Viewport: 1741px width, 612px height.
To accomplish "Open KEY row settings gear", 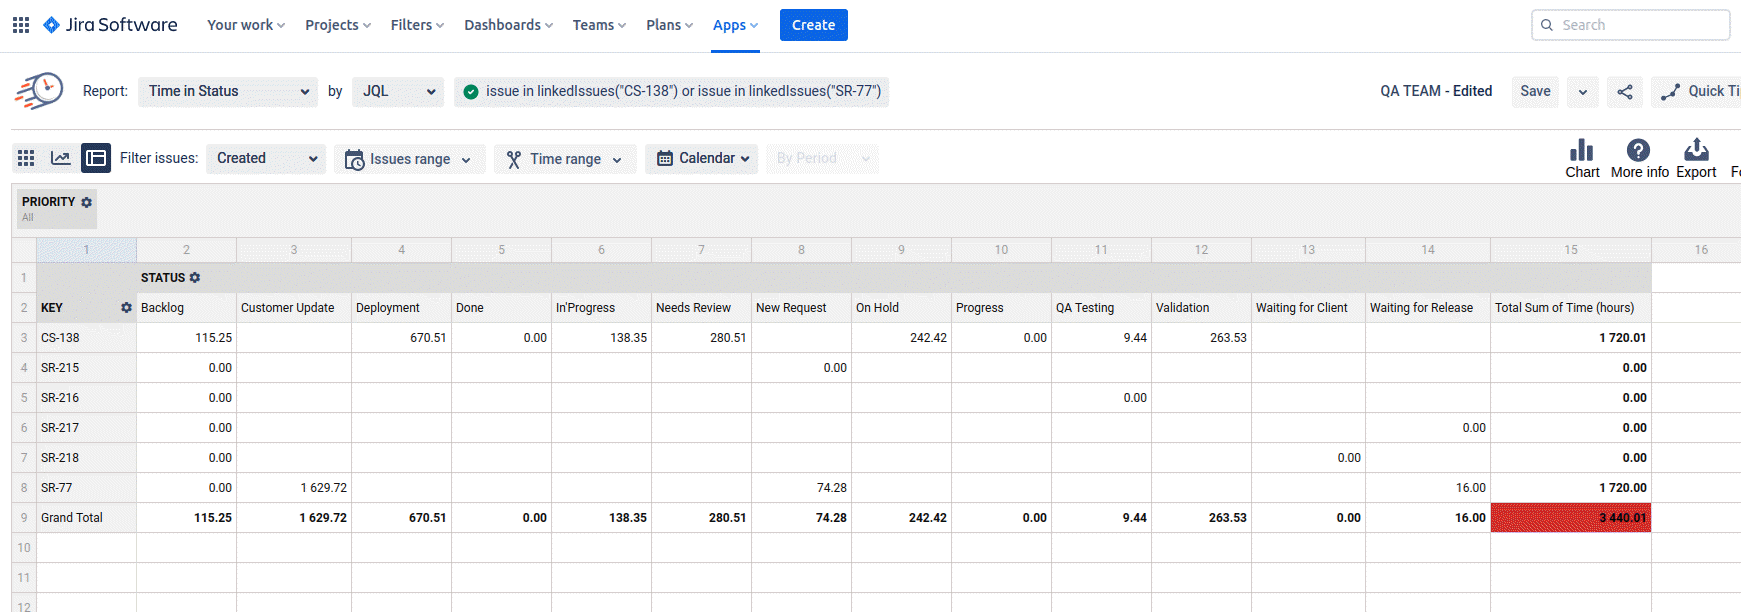I will pyautogui.click(x=126, y=308).
